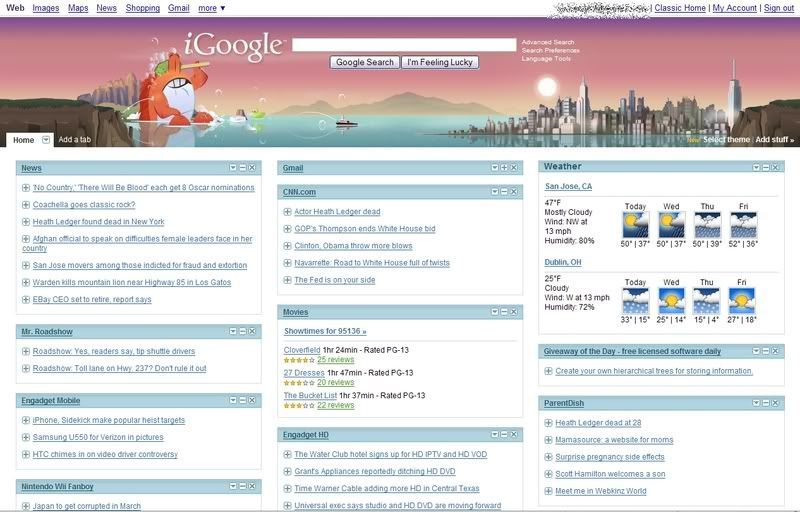Expand 'Samsung U550 for Verizon in pictures' item
800x512 pixels.
[26, 437]
